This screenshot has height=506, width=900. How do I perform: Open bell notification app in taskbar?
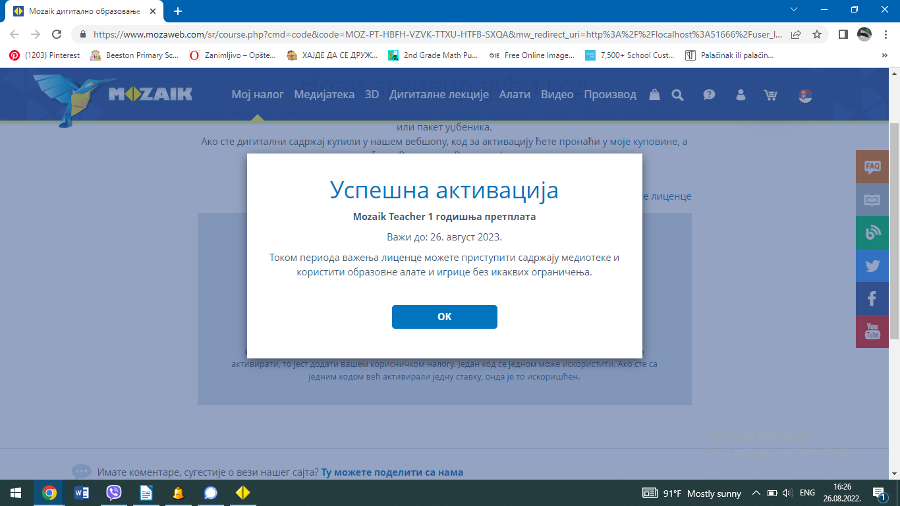[178, 493]
